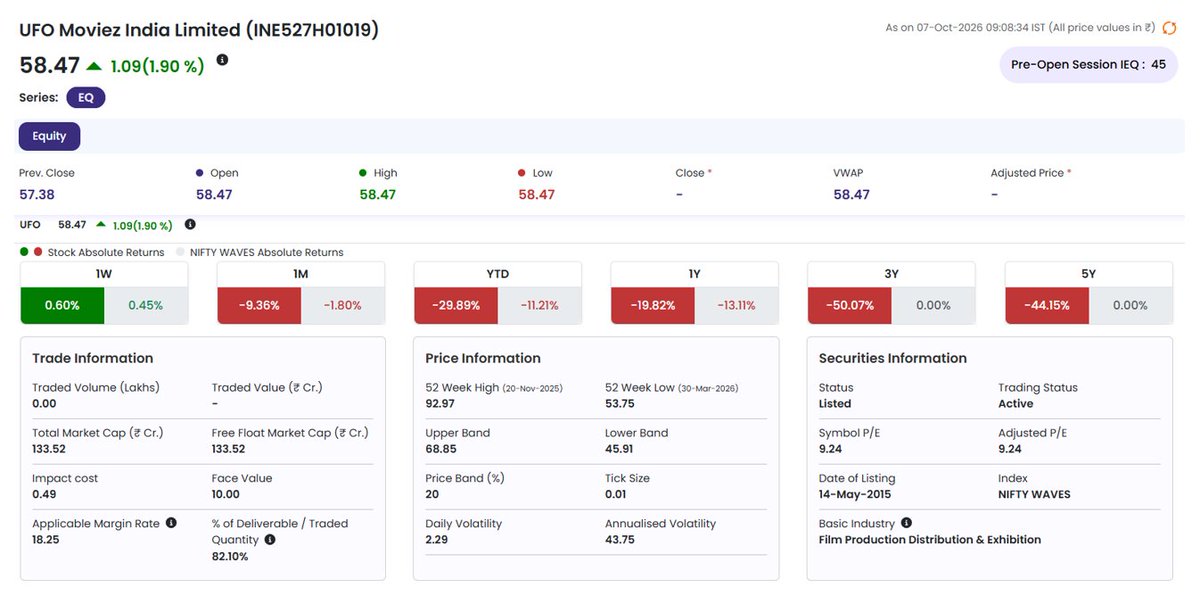Click the Basic Industry info icon
Screen dimensions: 1200x604
tap(906, 523)
